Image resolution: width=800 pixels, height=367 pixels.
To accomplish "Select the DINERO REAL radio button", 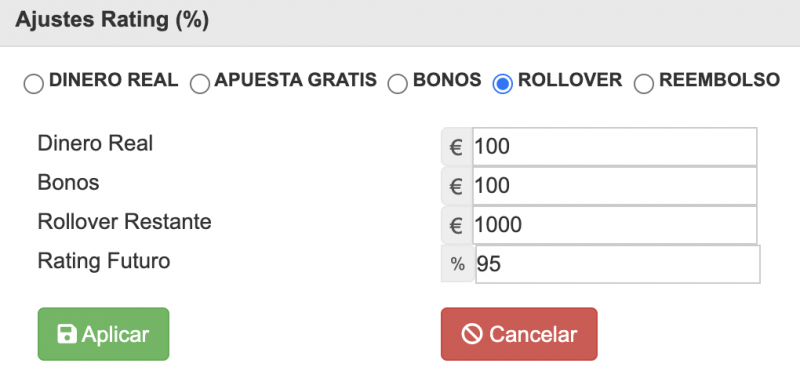I will 34,84.
